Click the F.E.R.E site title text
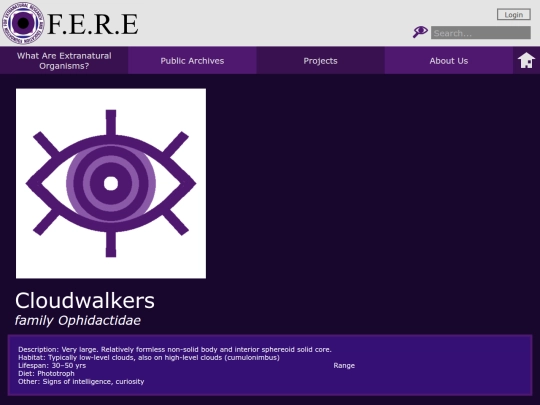Screen dimensions: 540x405 [x=93, y=24]
